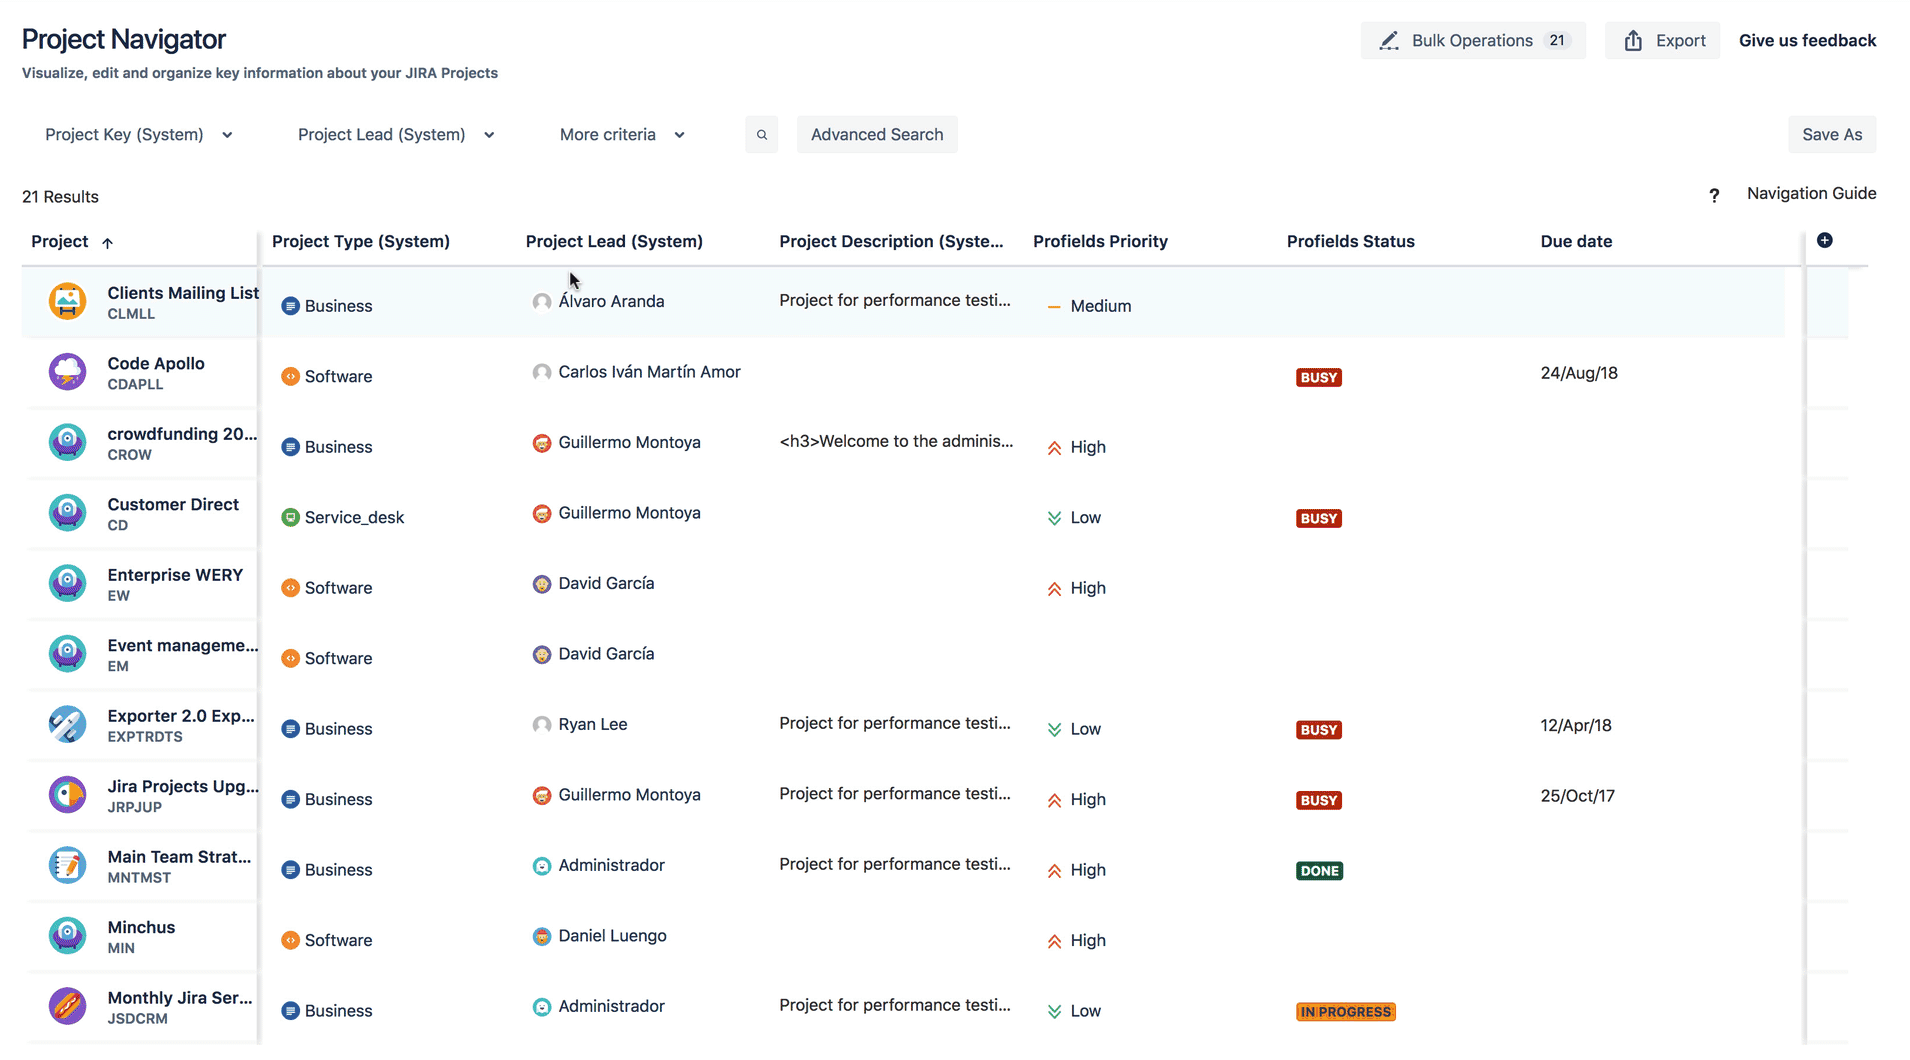Click the Exporter 2.0 rocket avatar
Image resolution: width=1910 pixels, height=1060 pixels.
pyautogui.click(x=67, y=724)
